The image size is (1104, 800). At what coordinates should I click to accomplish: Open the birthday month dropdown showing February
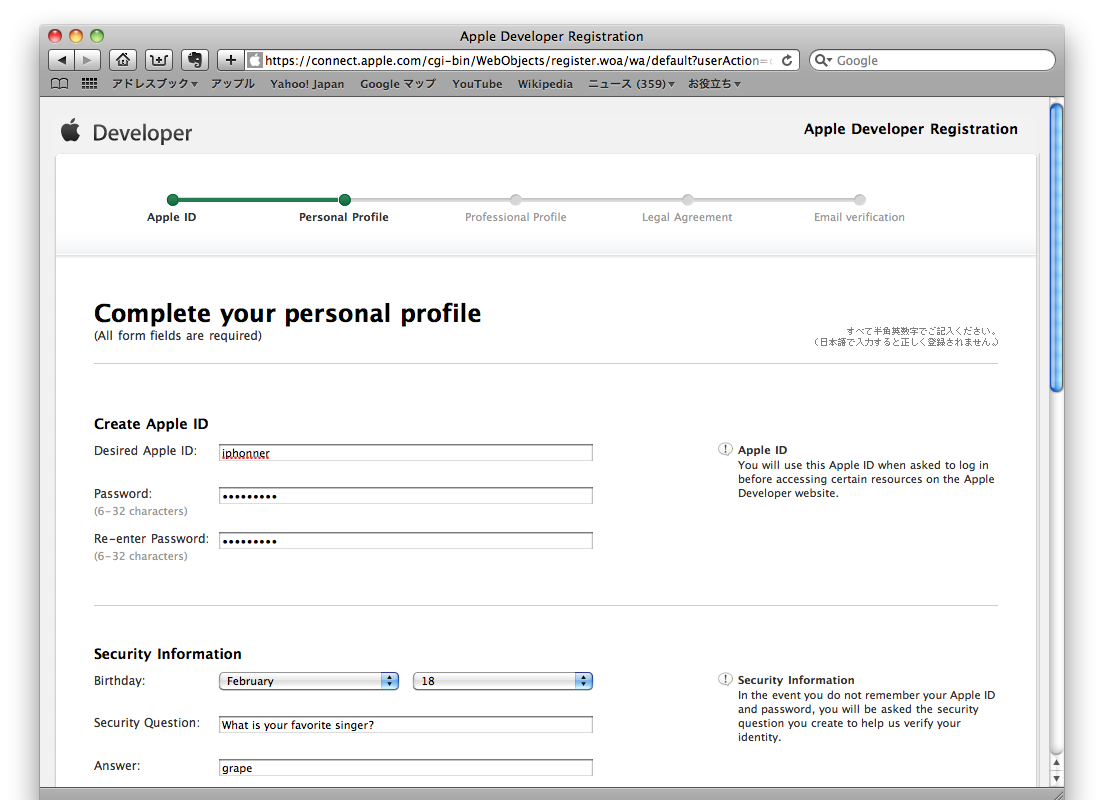308,681
